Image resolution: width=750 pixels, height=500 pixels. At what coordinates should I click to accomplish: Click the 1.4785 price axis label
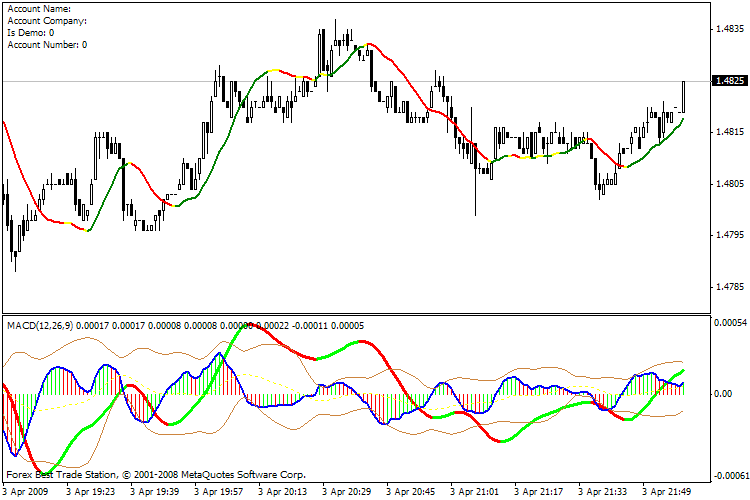(729, 288)
